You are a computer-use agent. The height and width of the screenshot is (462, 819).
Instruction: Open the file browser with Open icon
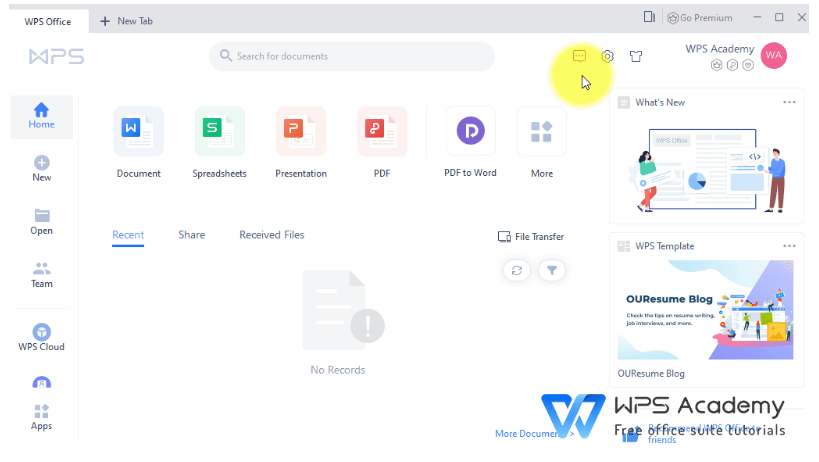[41, 222]
